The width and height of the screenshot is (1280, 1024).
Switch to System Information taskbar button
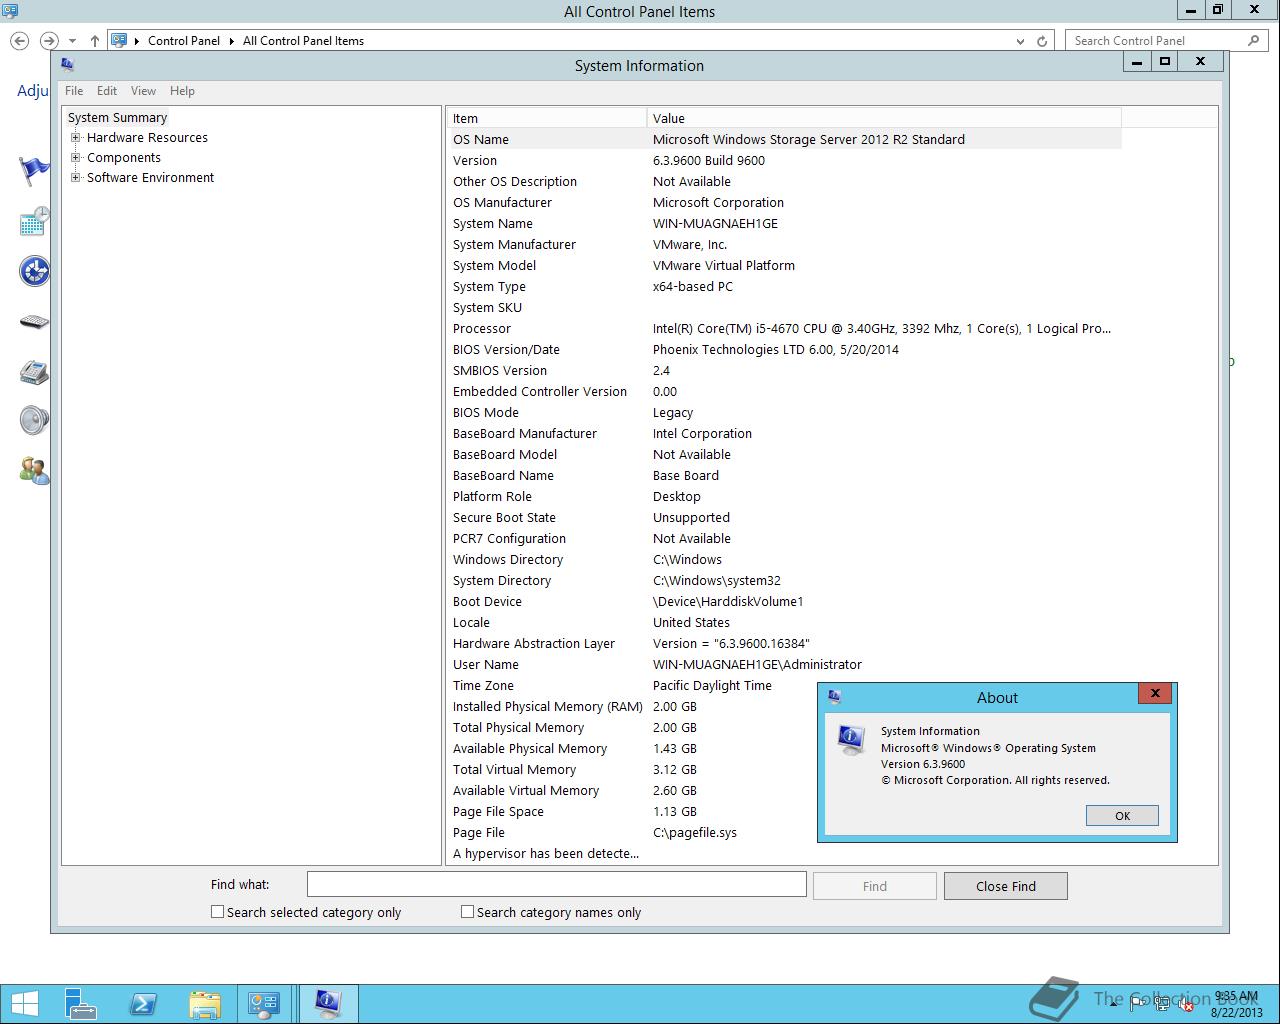coord(327,1004)
